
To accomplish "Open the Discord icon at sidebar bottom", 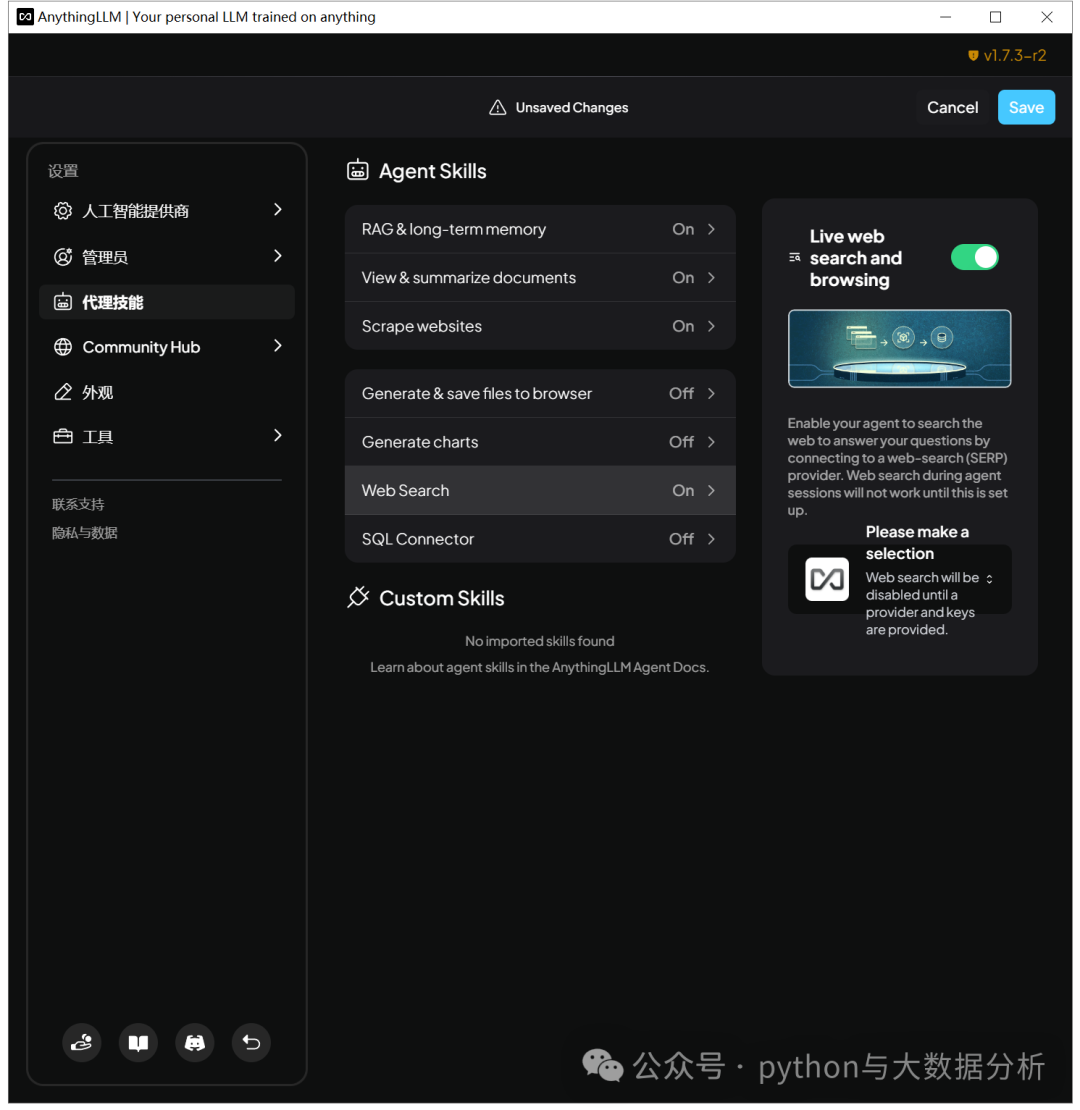I will click(195, 1043).
